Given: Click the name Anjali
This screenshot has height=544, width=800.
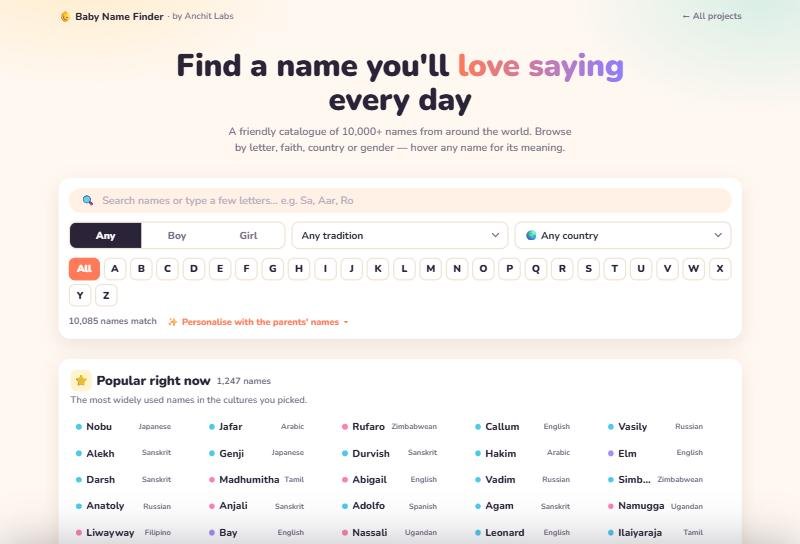Looking at the screenshot, I should [x=233, y=506].
